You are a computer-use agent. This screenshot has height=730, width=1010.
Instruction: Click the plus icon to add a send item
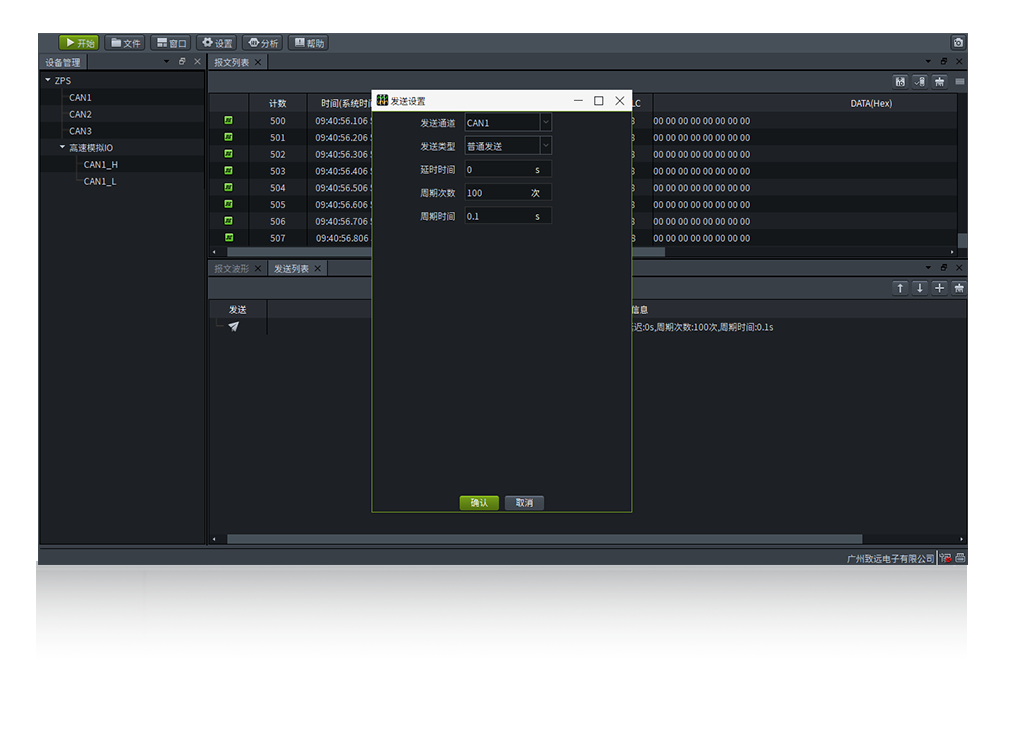939,288
